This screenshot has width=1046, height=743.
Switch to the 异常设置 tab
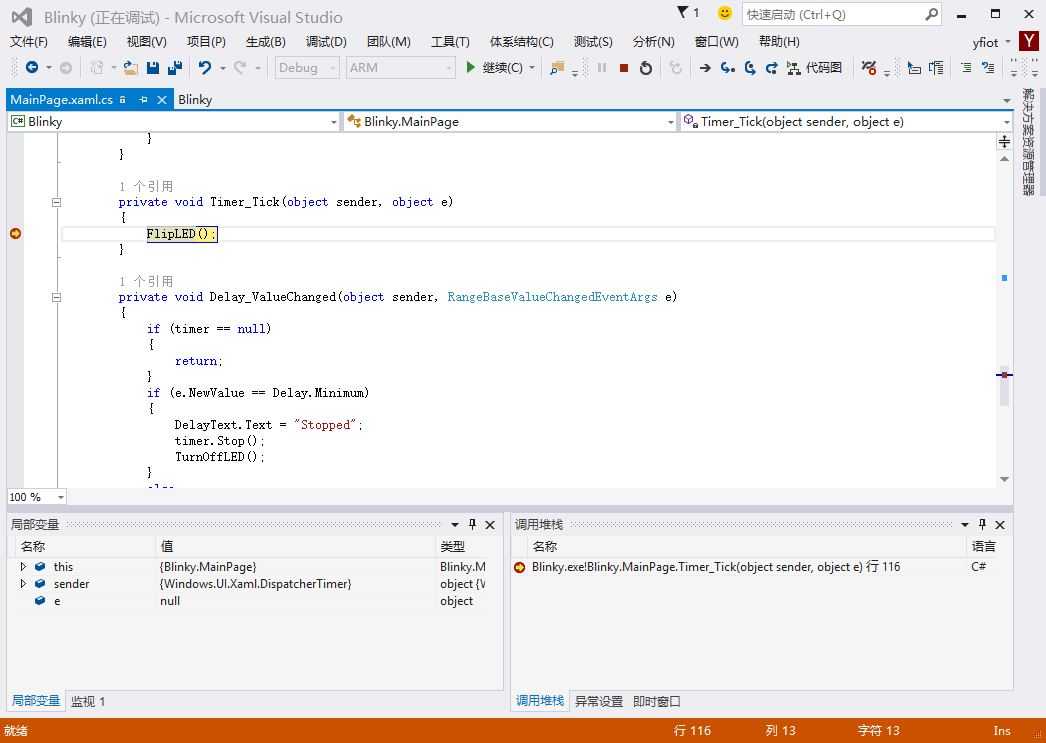(x=598, y=701)
